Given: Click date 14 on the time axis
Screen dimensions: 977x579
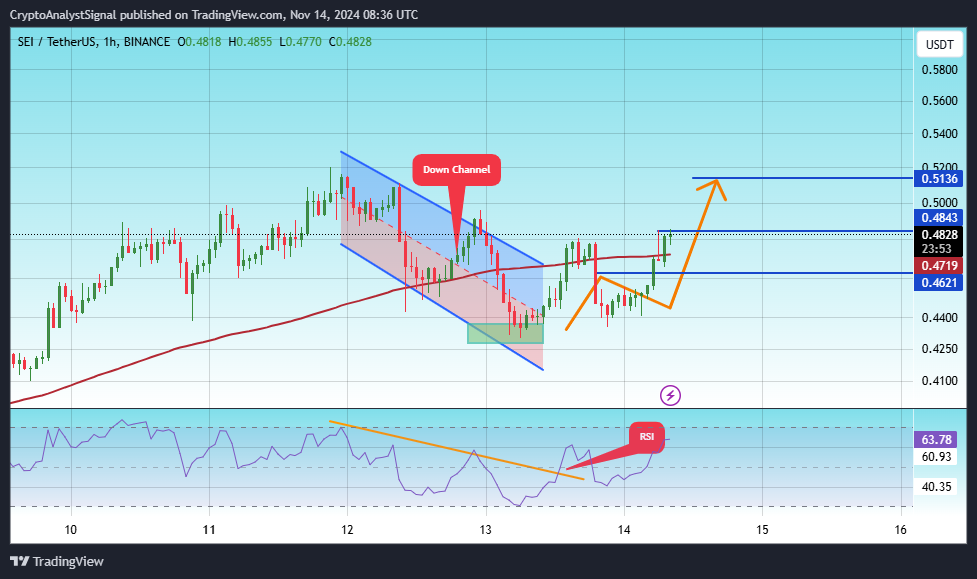Looking at the screenshot, I should tap(624, 530).
